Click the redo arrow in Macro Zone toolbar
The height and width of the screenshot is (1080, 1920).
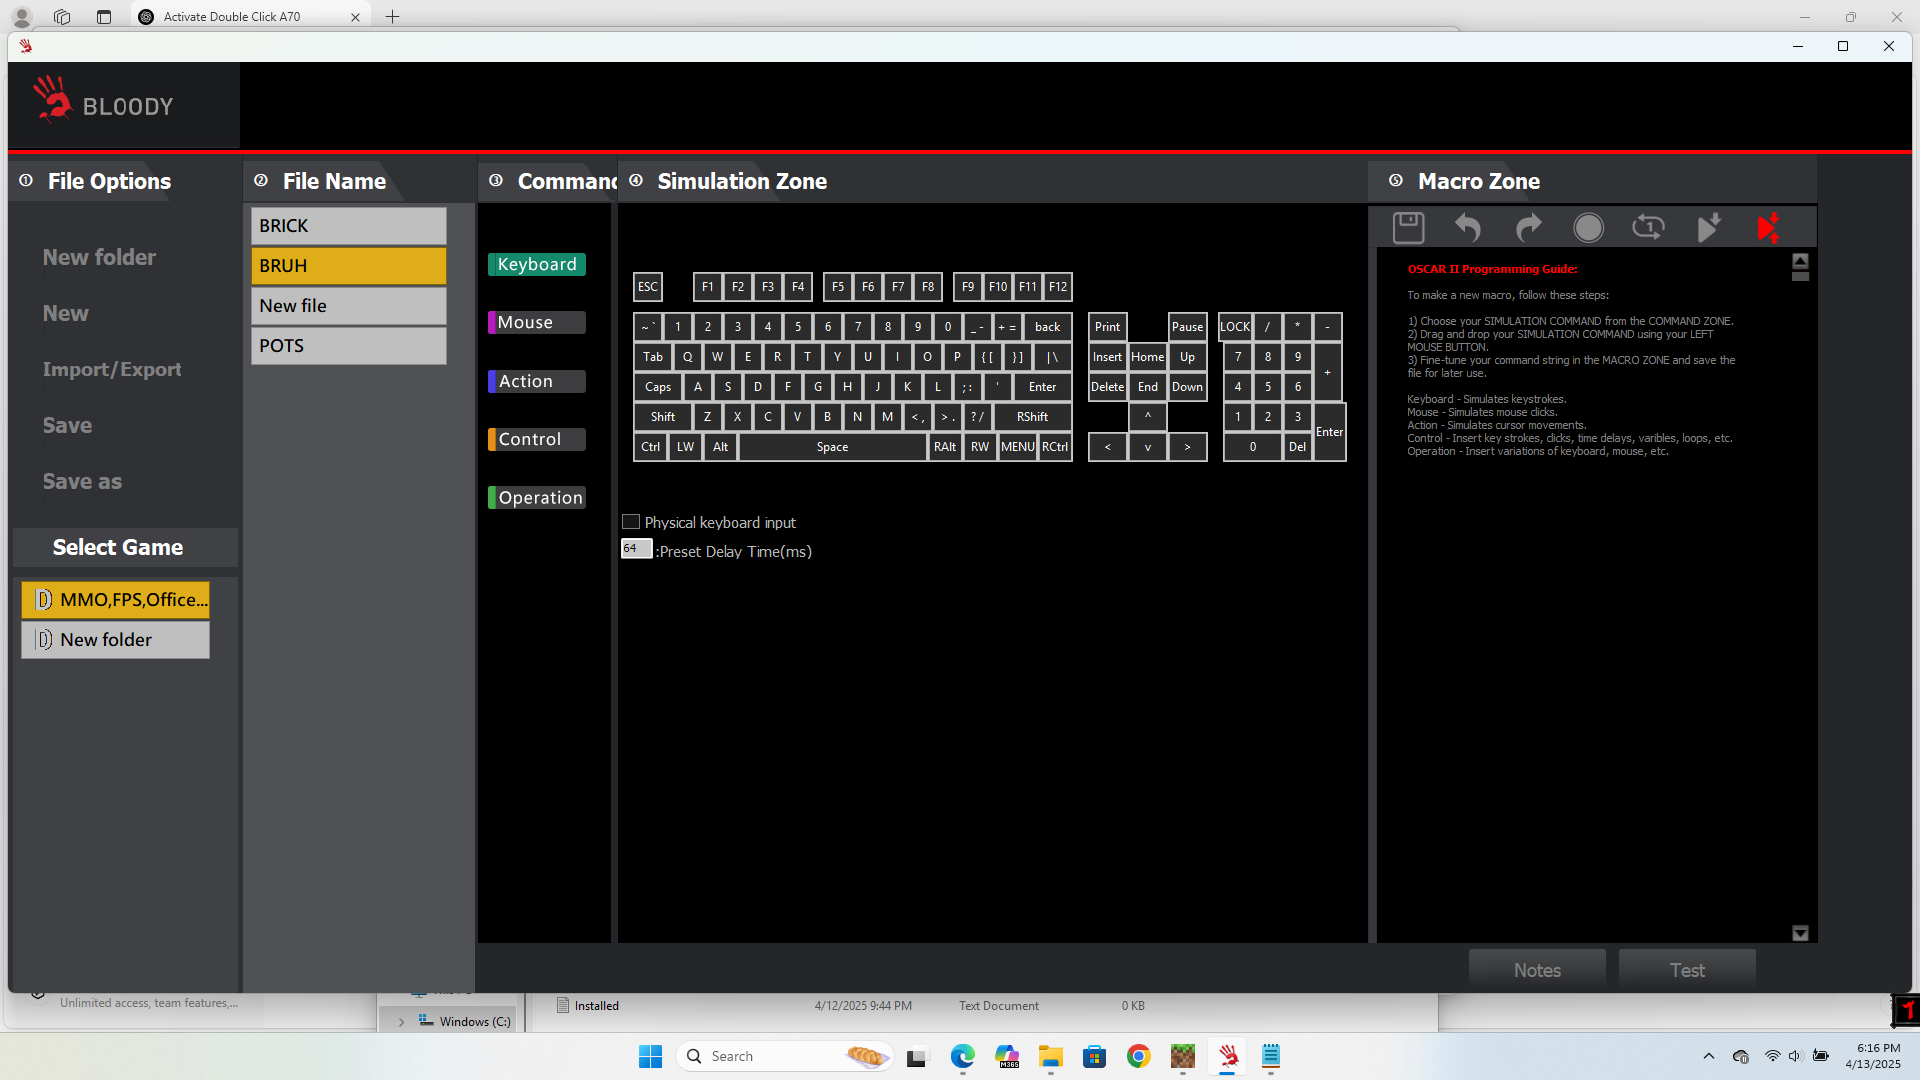click(x=1528, y=228)
